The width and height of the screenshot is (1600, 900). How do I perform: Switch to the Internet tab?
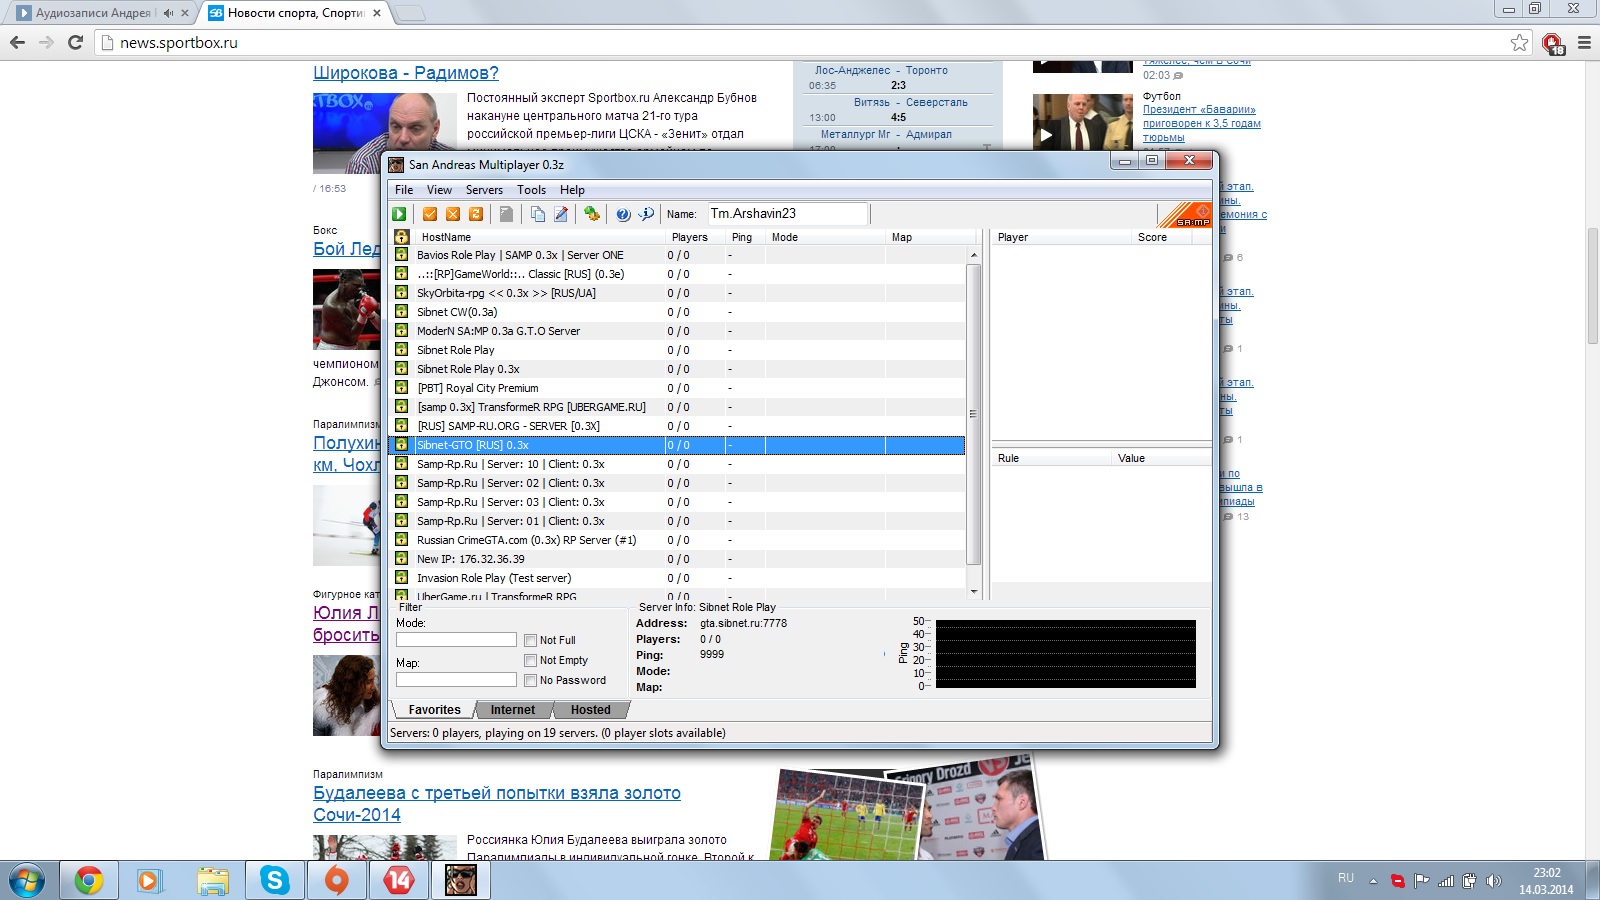pyautogui.click(x=513, y=710)
